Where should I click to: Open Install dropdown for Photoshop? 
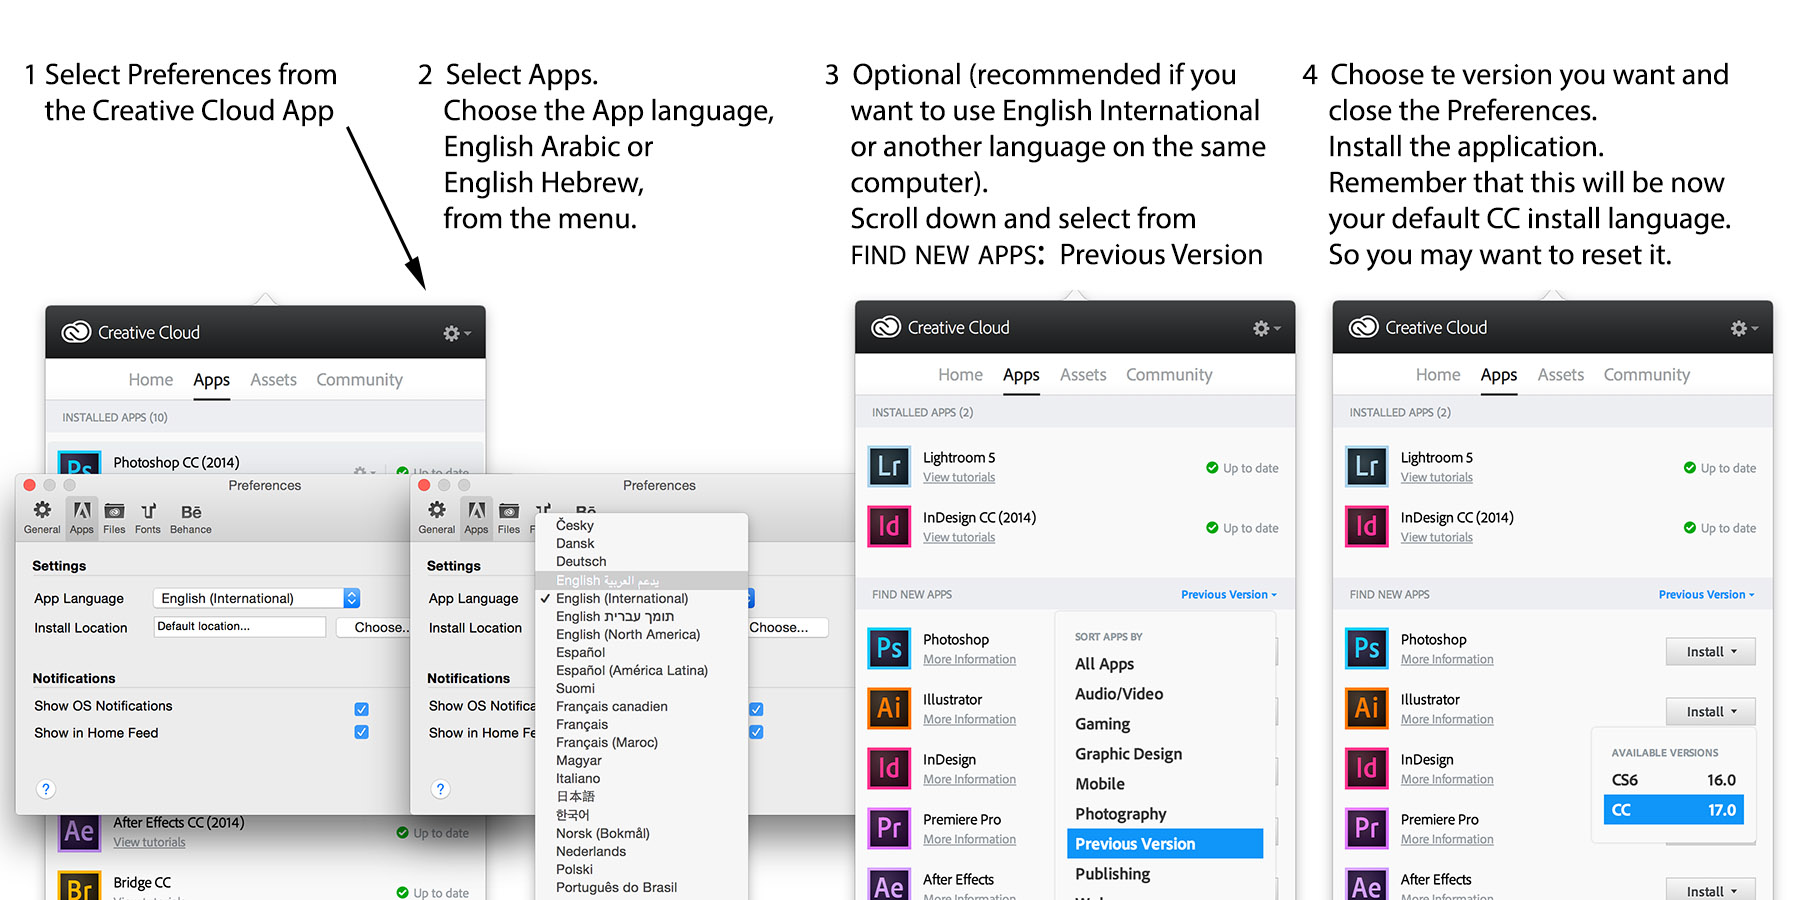click(1710, 652)
